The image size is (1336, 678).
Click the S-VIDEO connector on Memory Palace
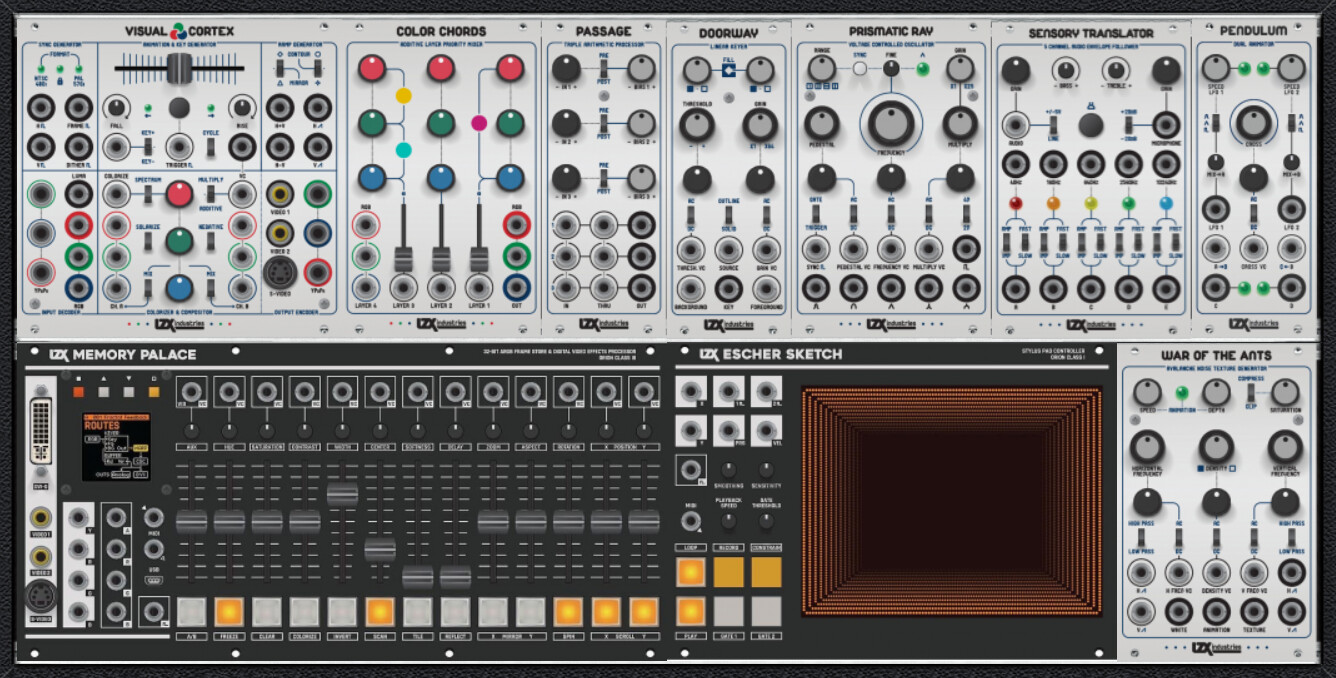pos(40,596)
